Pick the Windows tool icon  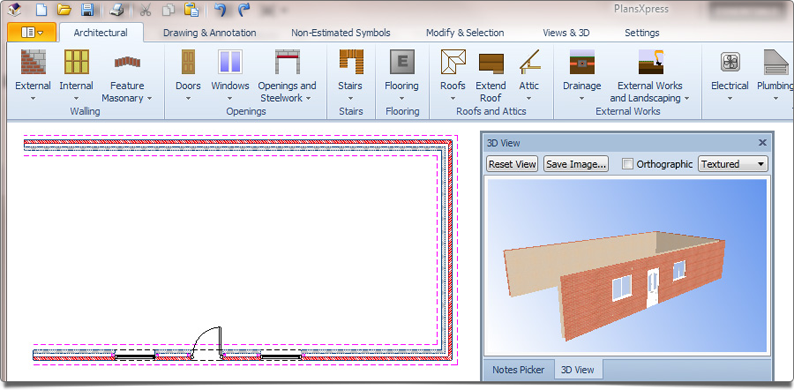click(x=230, y=62)
